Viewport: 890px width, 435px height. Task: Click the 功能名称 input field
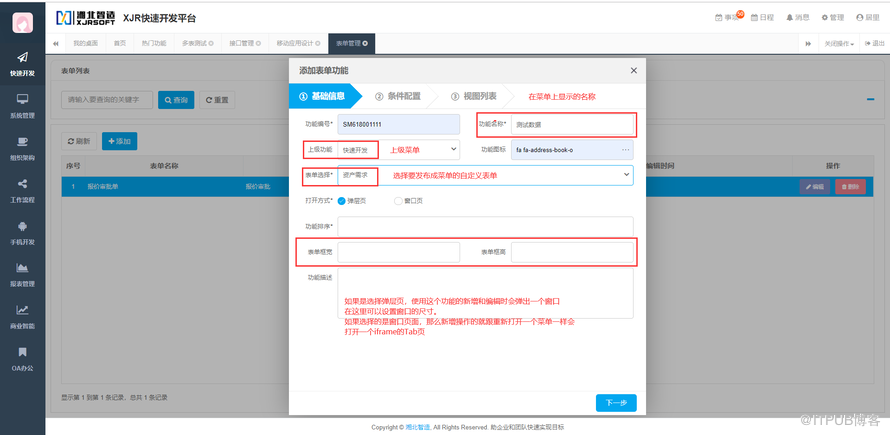[572, 125]
